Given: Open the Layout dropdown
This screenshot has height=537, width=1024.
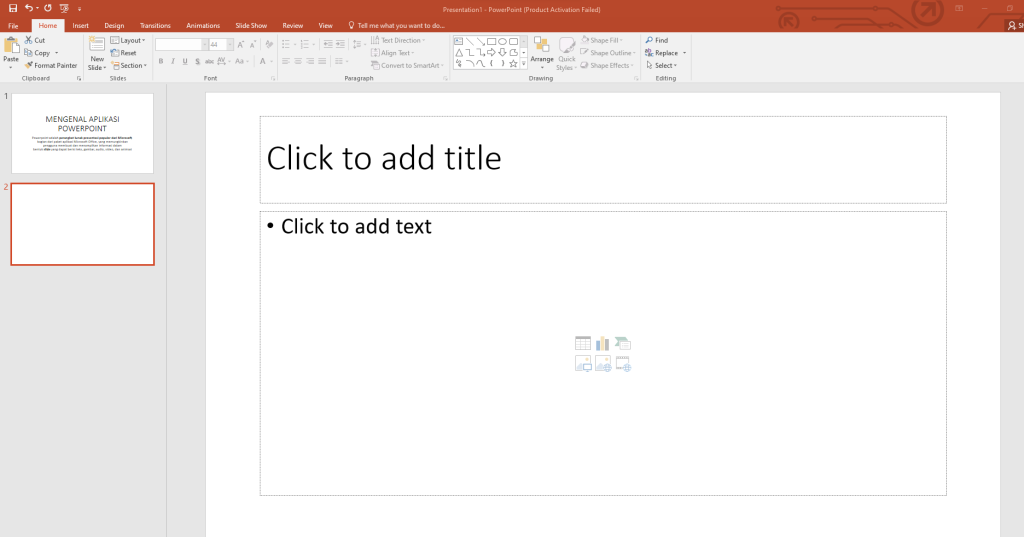Looking at the screenshot, I should coord(129,40).
